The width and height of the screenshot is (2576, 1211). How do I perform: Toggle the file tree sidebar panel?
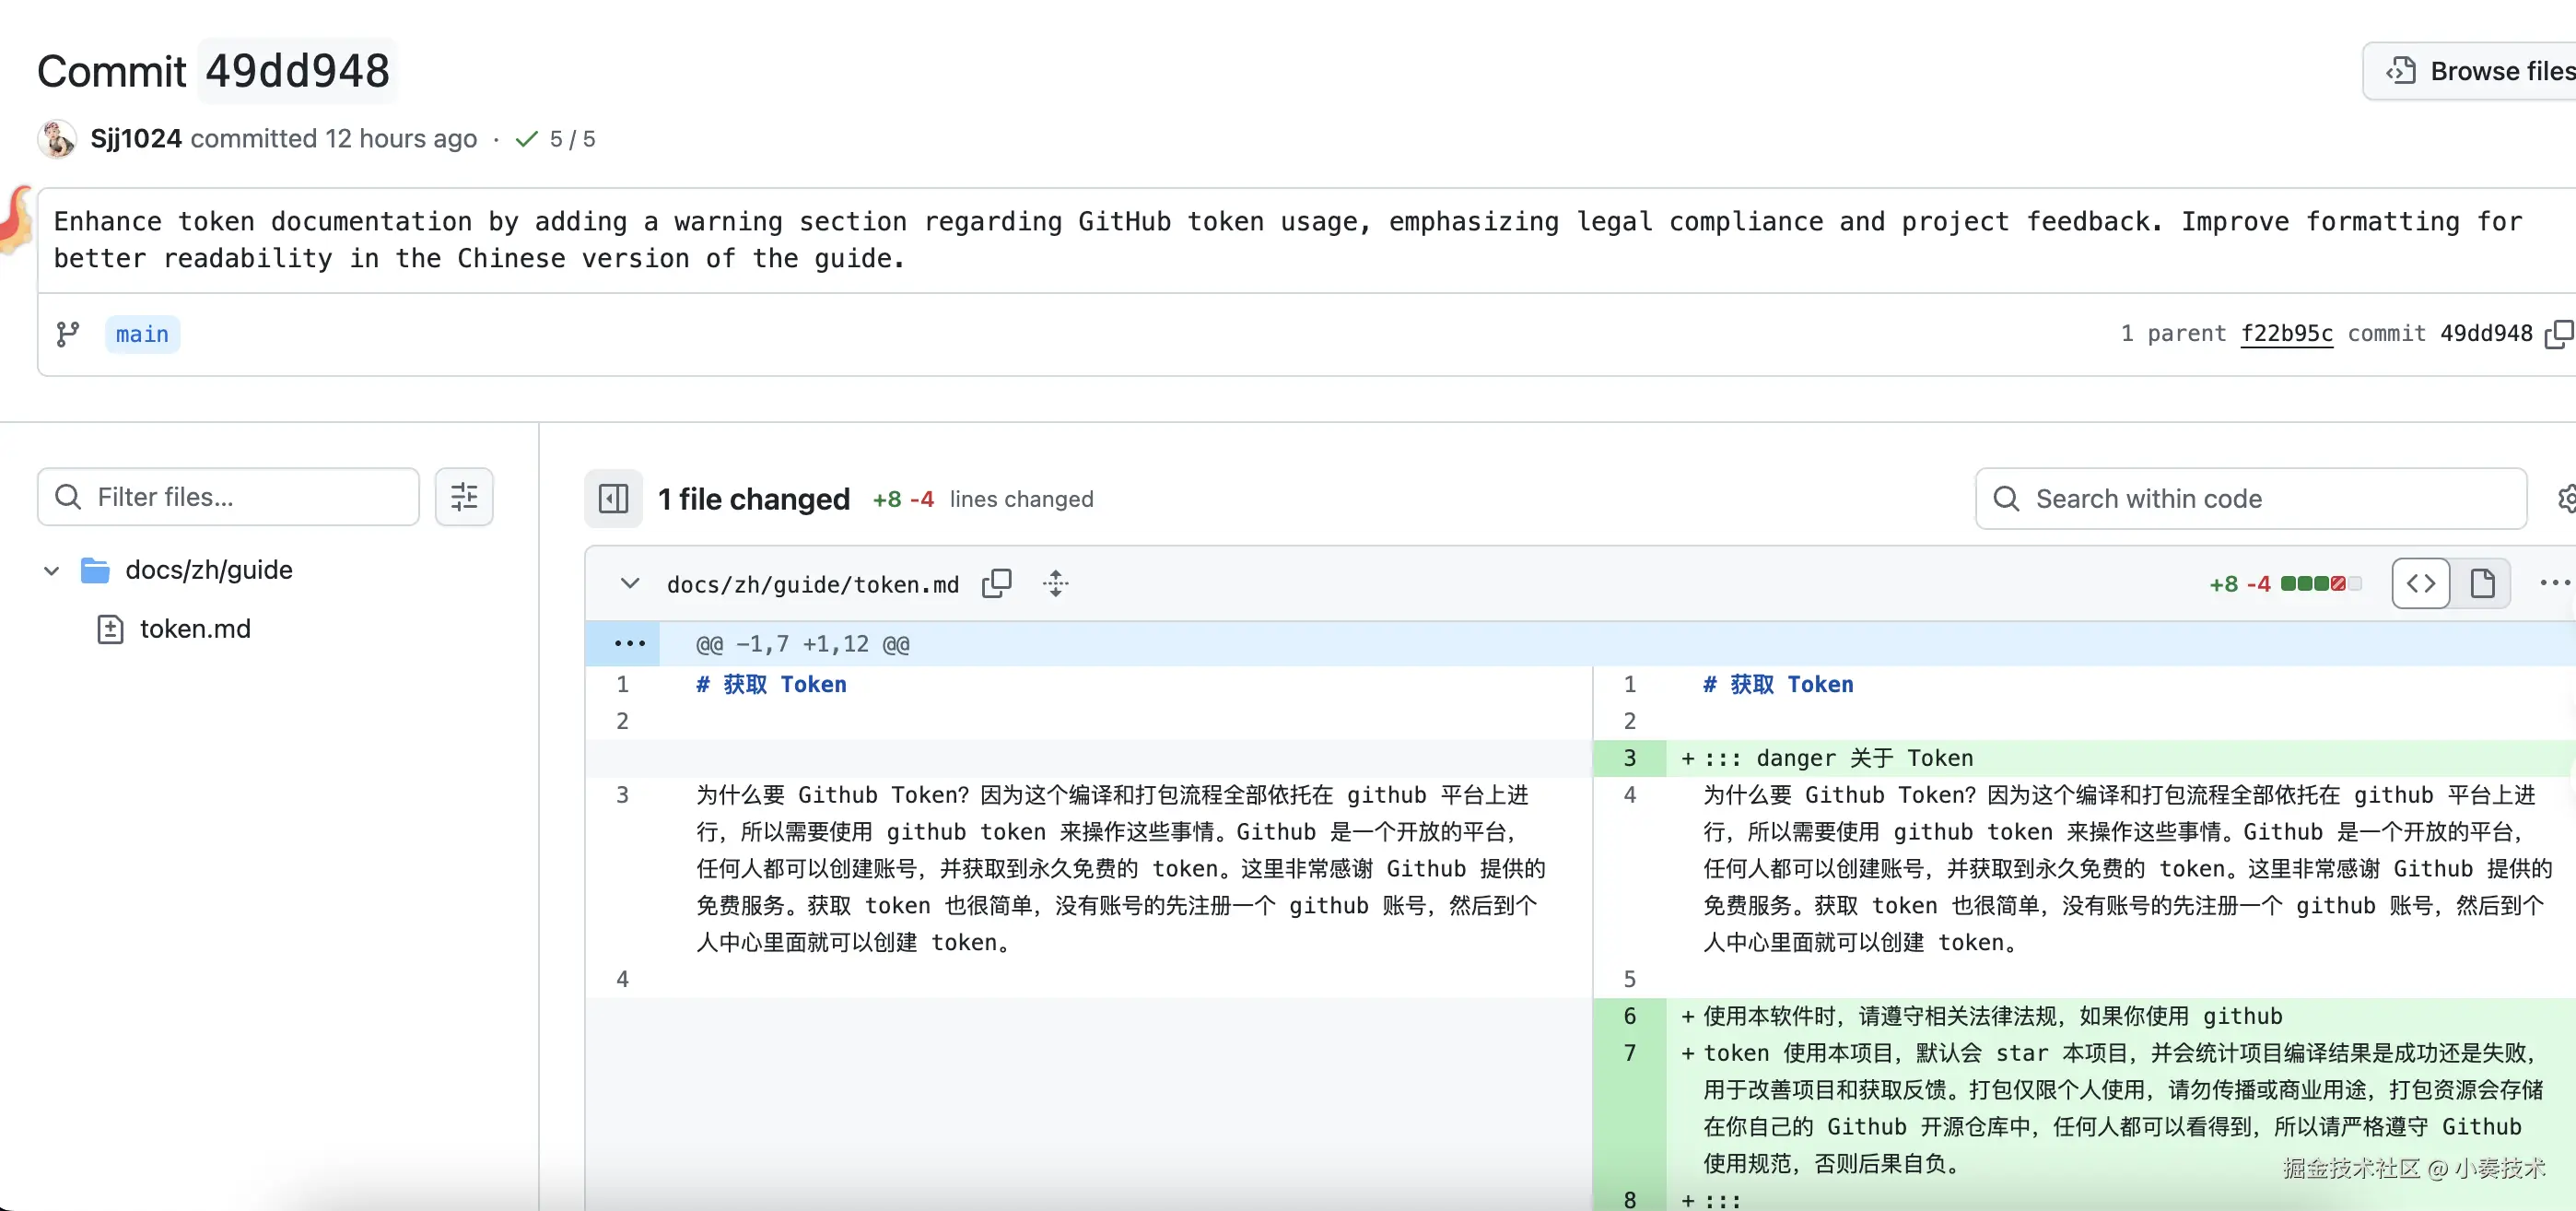pos(613,498)
